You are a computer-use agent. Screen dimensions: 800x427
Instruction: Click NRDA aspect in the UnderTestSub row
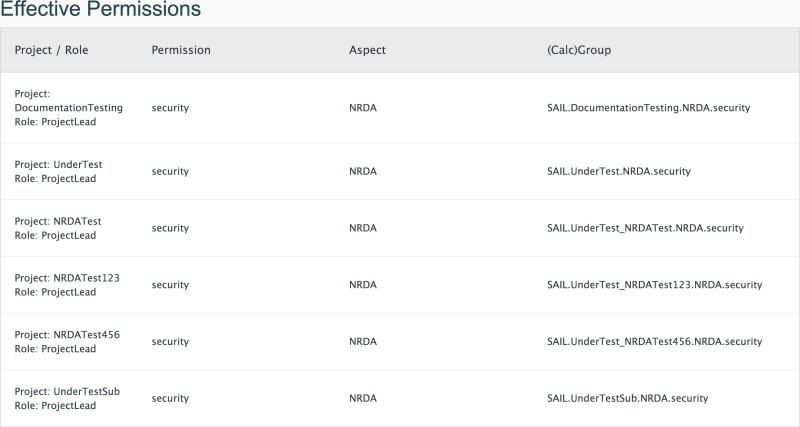[x=362, y=398]
